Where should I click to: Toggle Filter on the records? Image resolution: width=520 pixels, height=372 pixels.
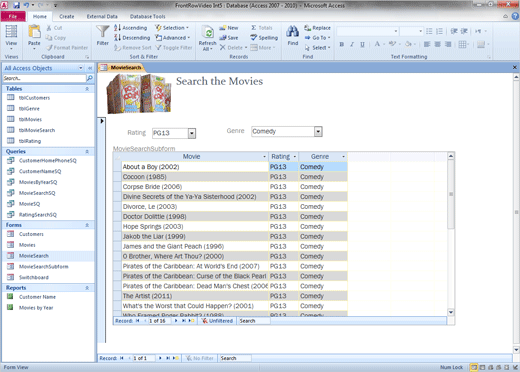click(x=174, y=48)
